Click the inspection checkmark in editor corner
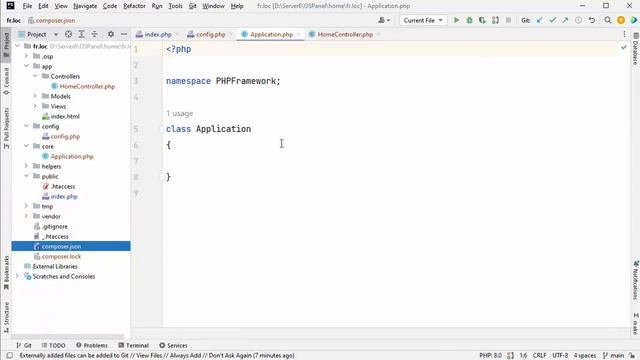 [624, 48]
